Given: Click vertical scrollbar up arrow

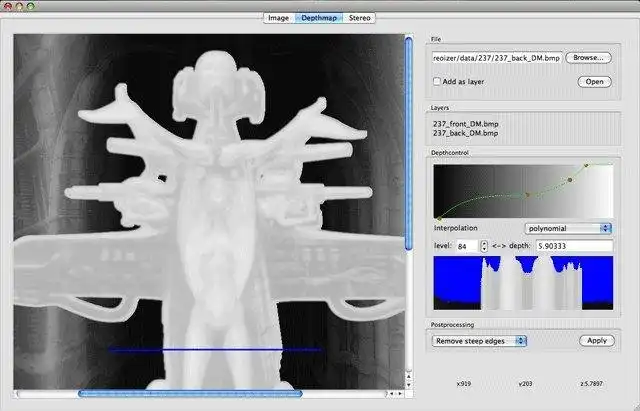Looking at the screenshot, I should click(x=409, y=376).
